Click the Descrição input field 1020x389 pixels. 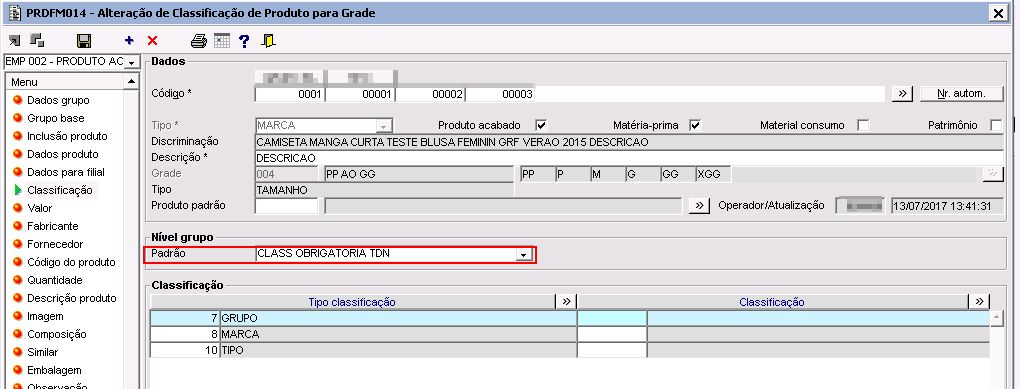(x=629, y=157)
